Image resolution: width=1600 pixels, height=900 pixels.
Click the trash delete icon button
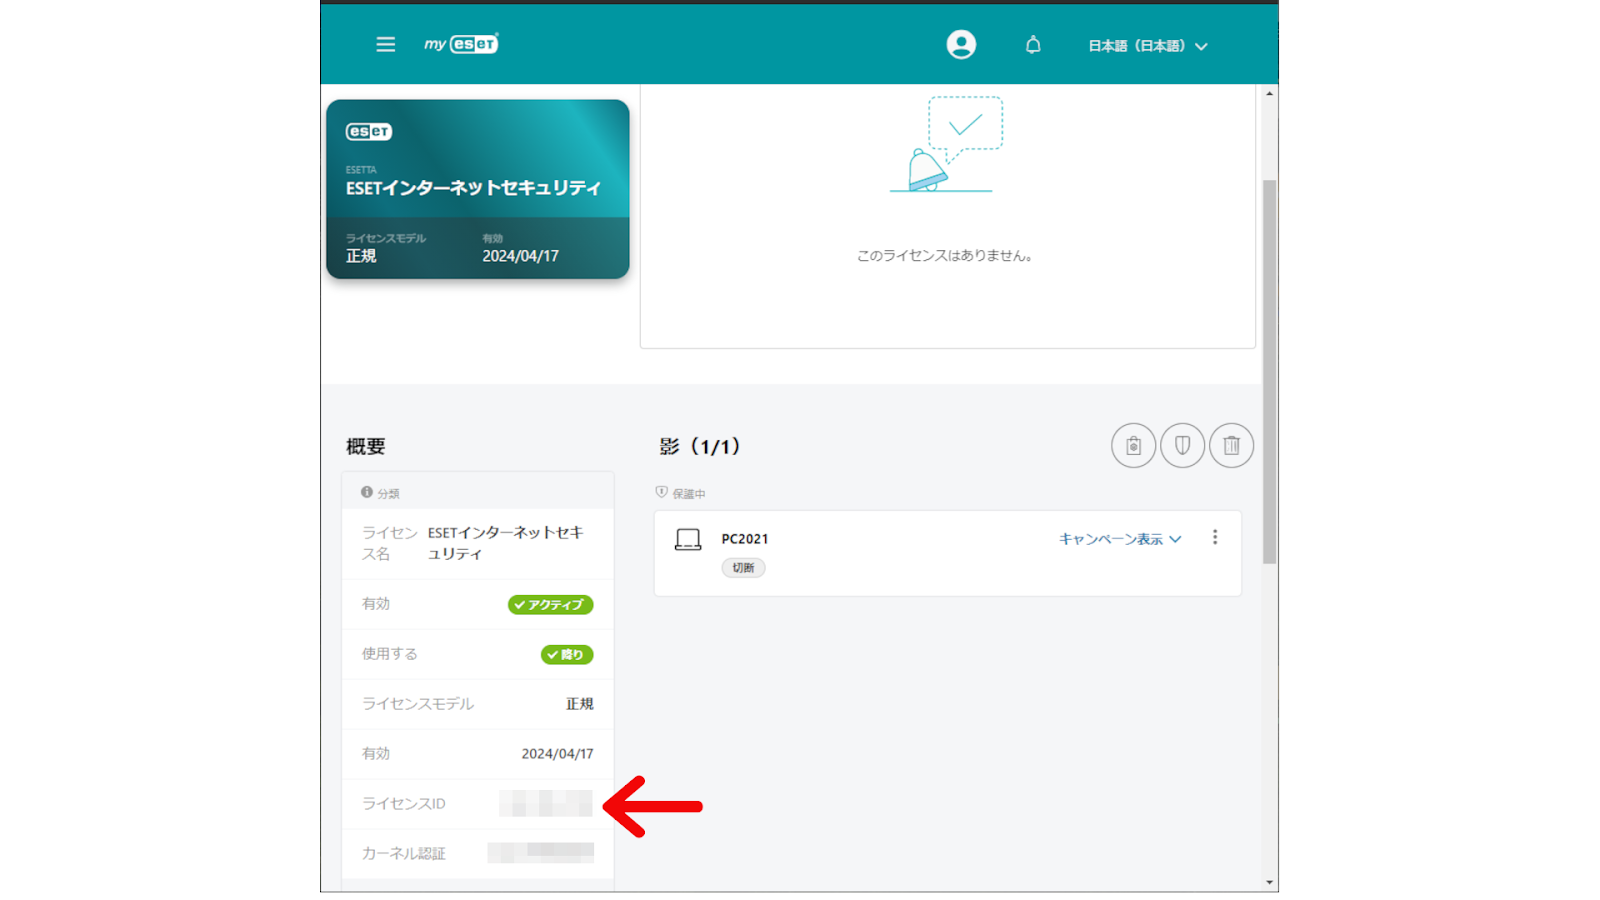pos(1231,446)
